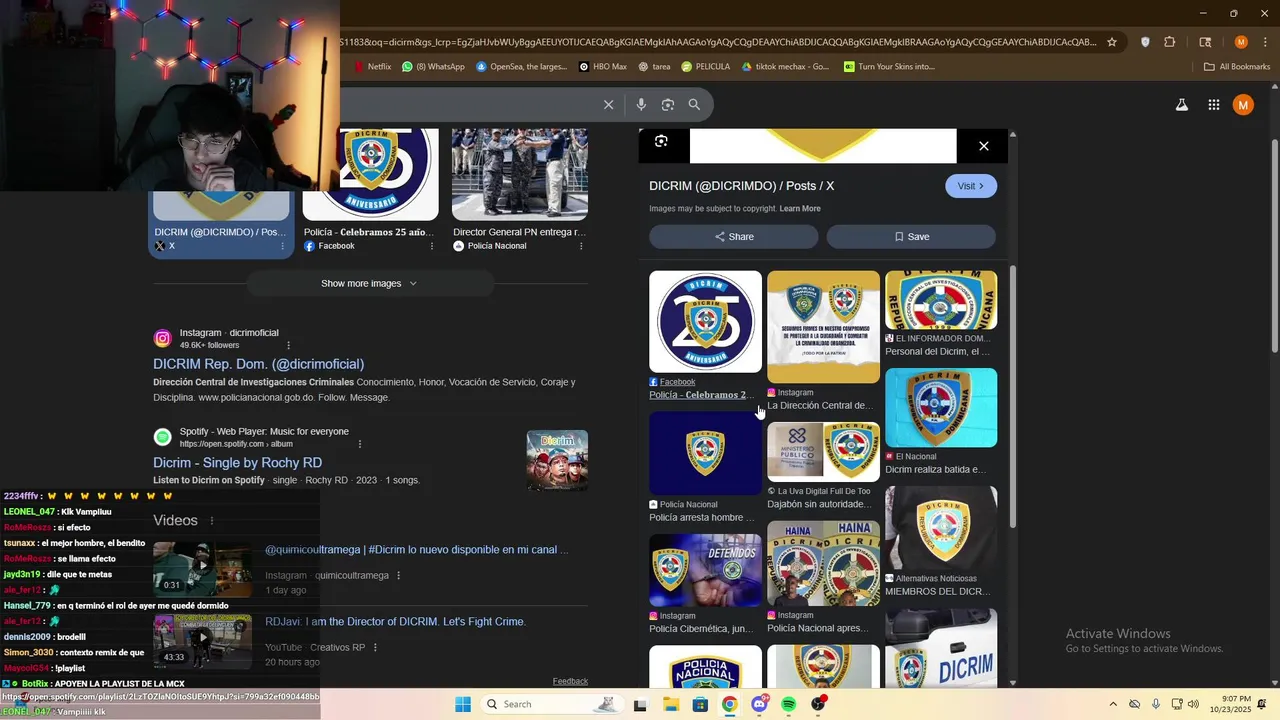Open File Explorer from the taskbar
Screen dimensions: 1280x720
(x=670, y=704)
